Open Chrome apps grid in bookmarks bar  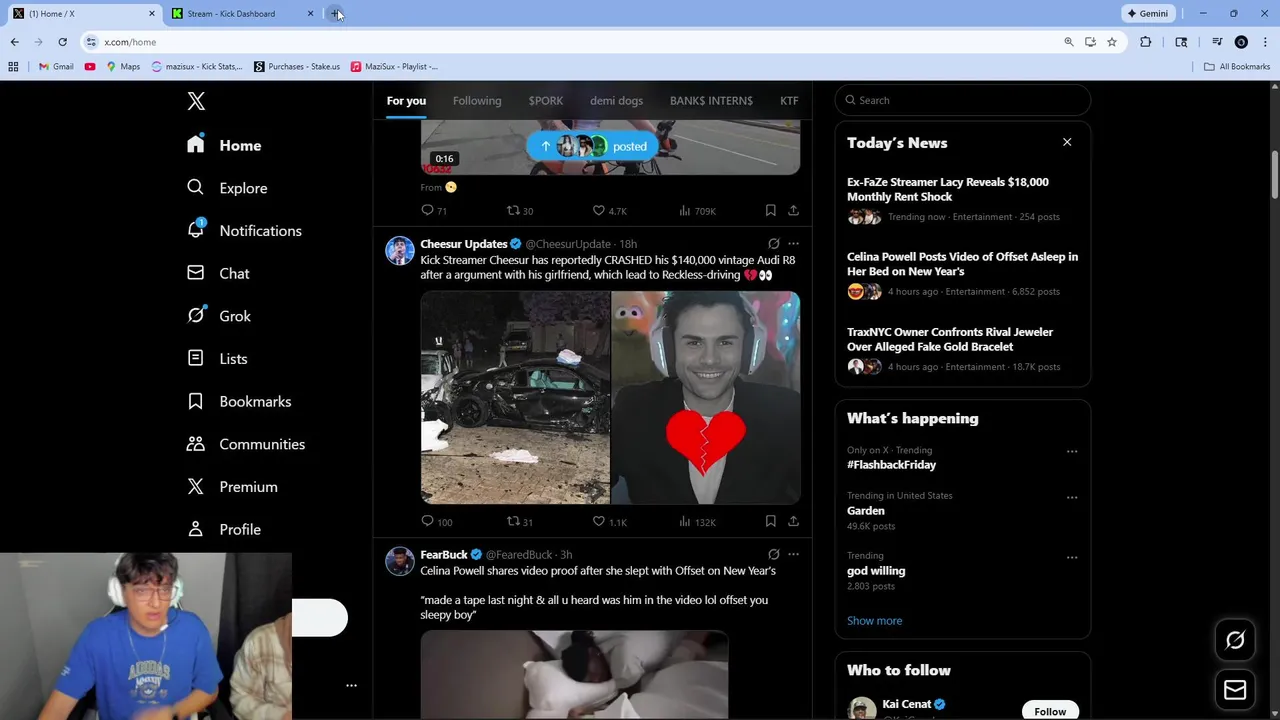(x=13, y=66)
